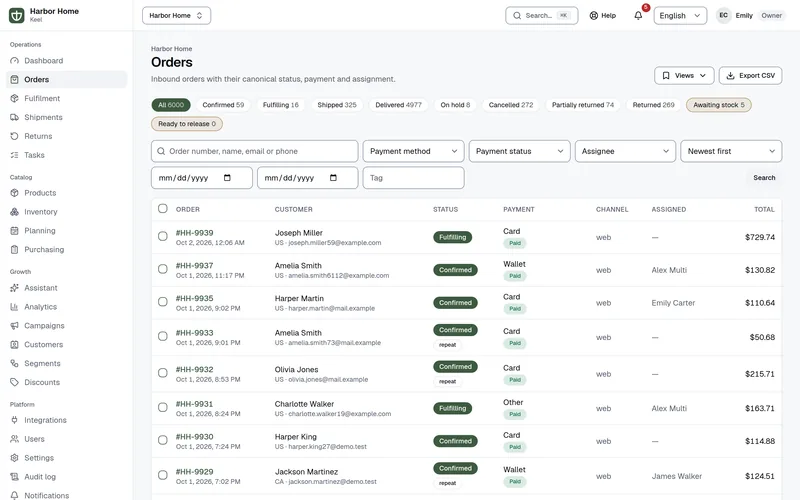Click the Help lifebuoy icon
Image resolution: width=800 pixels, height=500 pixels.
point(593,16)
